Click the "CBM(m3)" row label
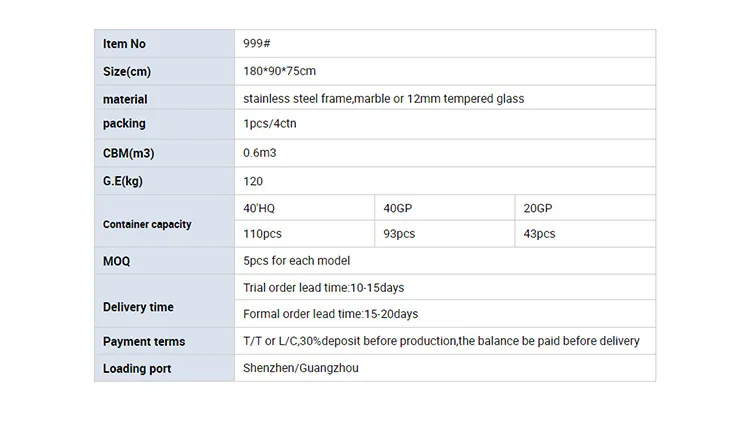The width and height of the screenshot is (750, 421). 129,154
